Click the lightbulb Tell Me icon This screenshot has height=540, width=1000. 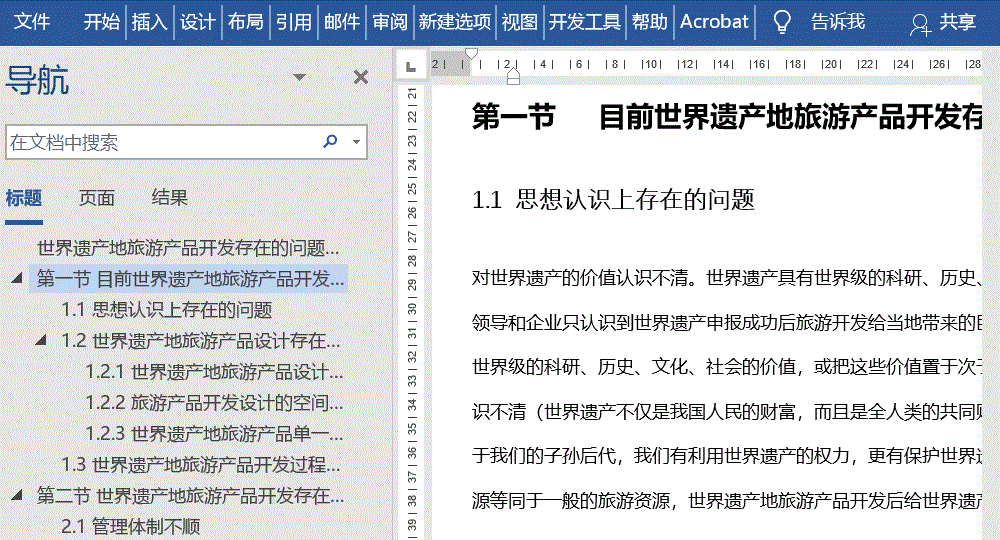tap(782, 22)
